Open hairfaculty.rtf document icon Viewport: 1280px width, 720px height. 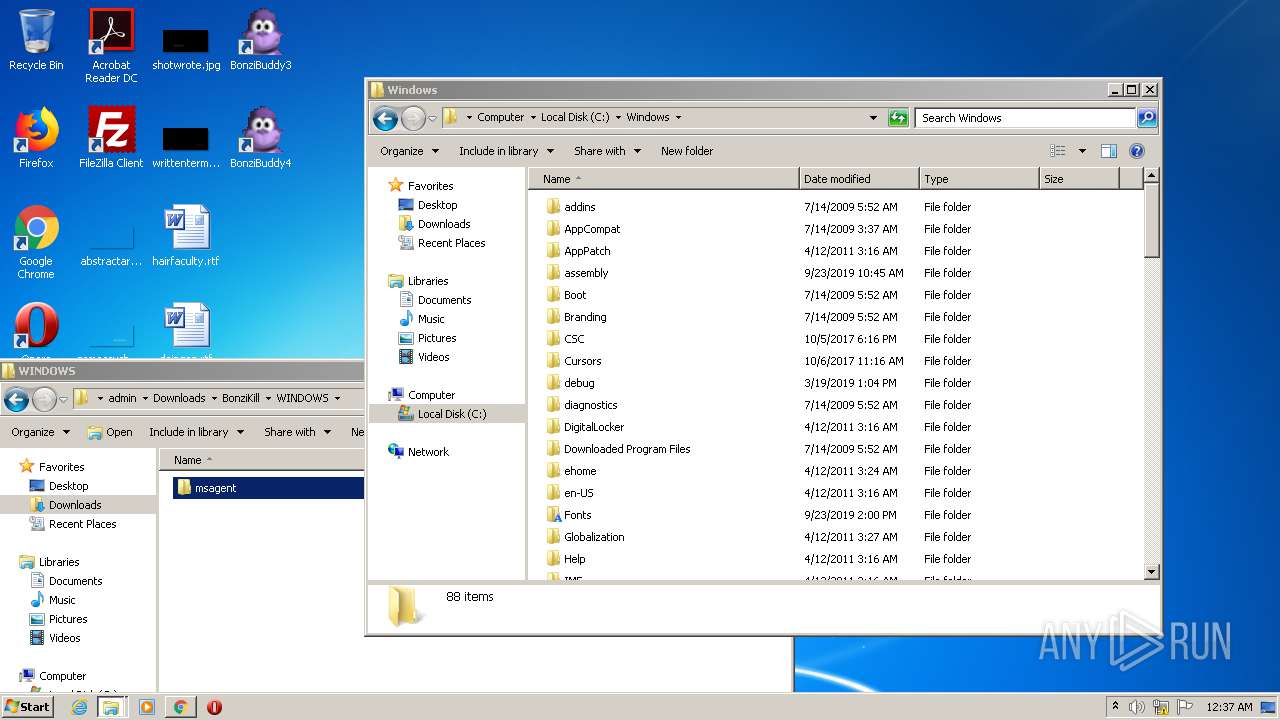pos(186,236)
